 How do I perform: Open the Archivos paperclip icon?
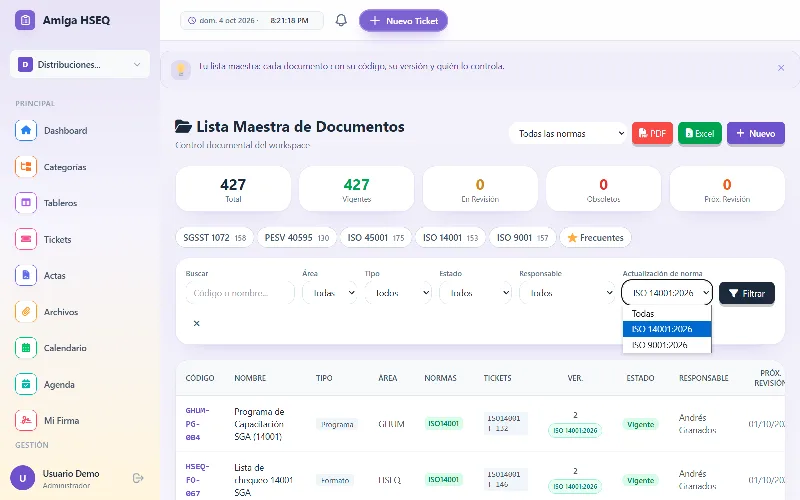click(x=26, y=312)
